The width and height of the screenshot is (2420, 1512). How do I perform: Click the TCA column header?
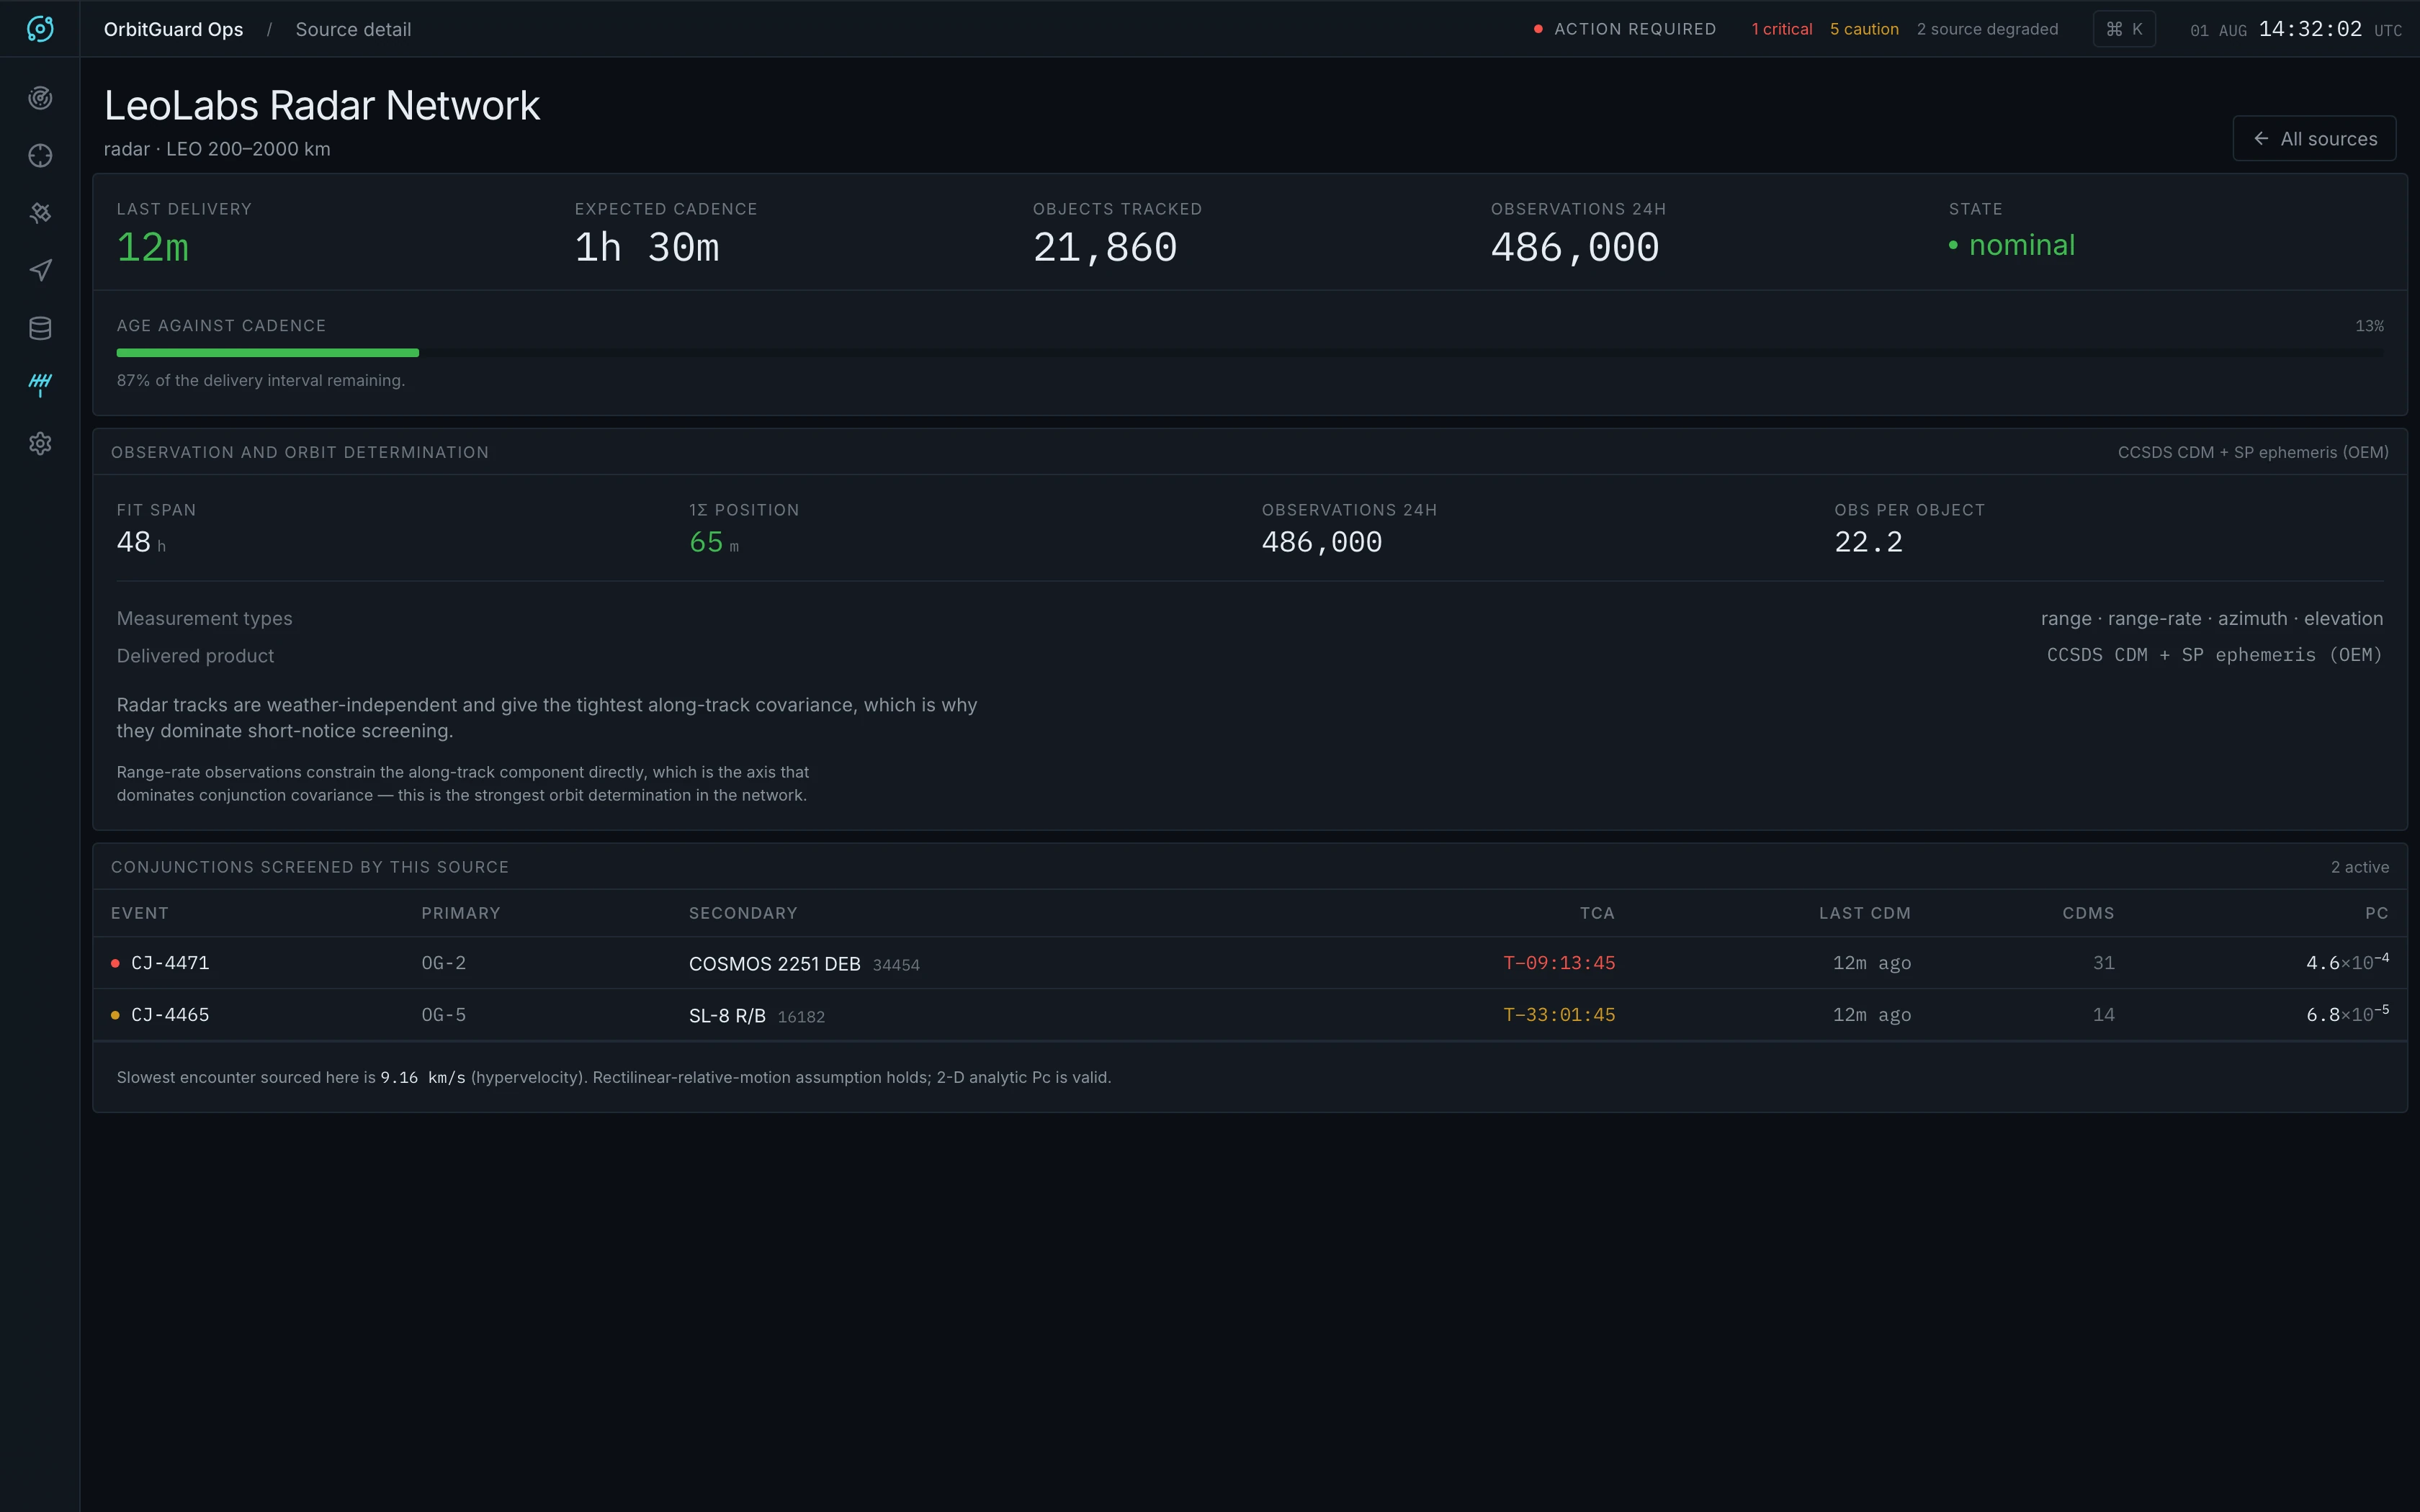point(1597,913)
